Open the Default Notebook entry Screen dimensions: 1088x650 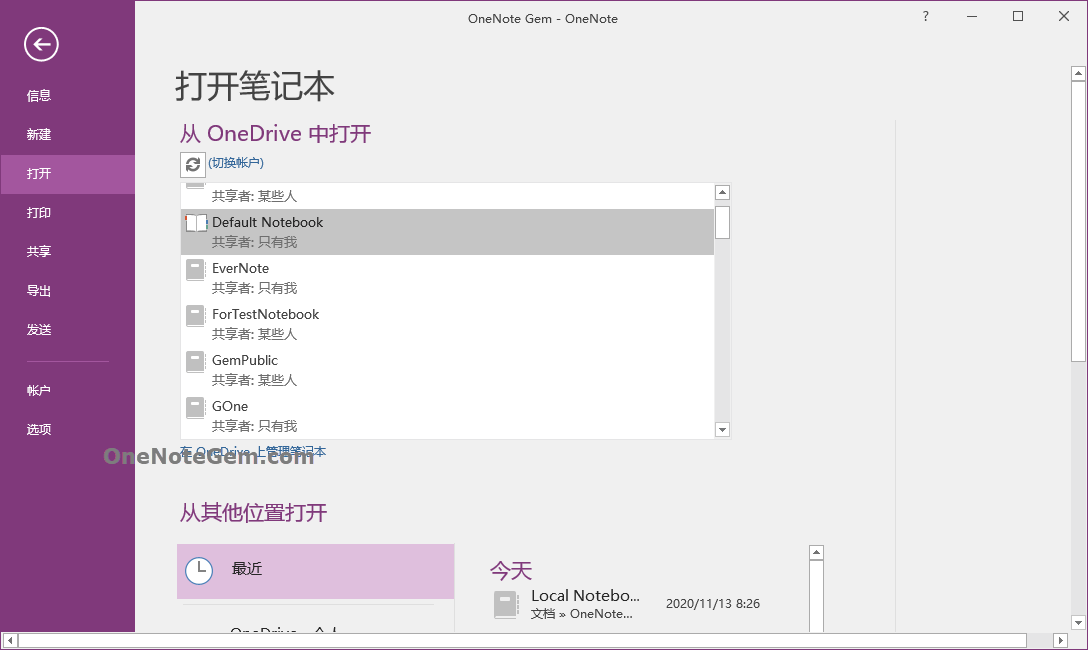448,232
